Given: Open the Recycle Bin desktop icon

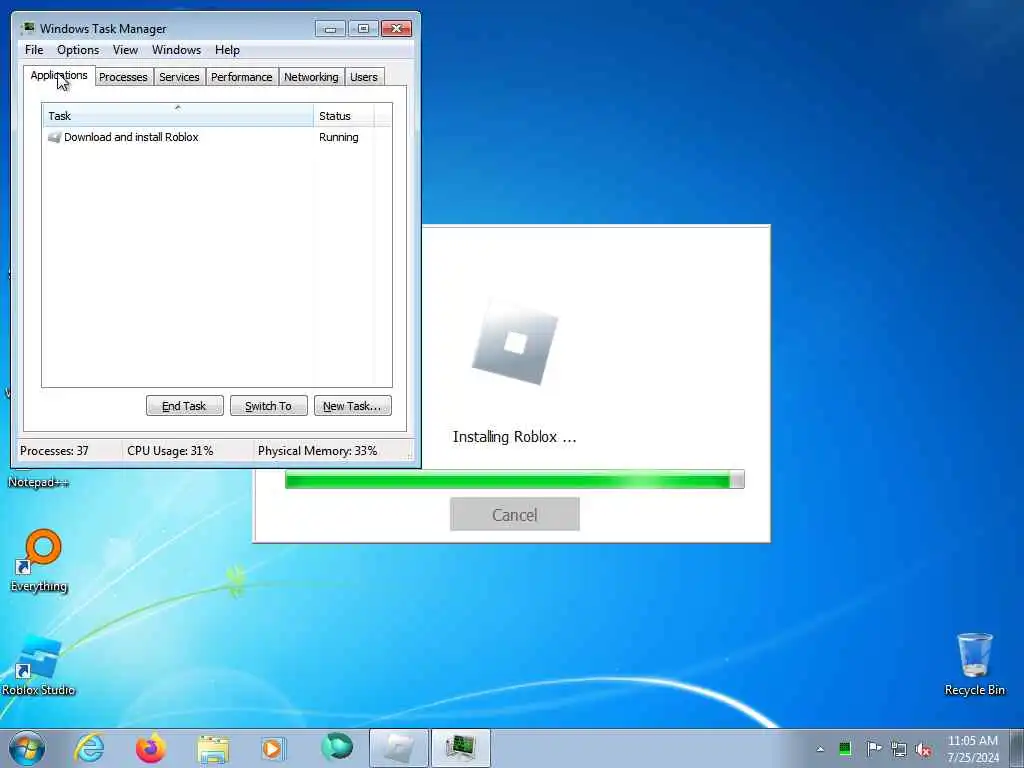Looking at the screenshot, I should coord(974,664).
